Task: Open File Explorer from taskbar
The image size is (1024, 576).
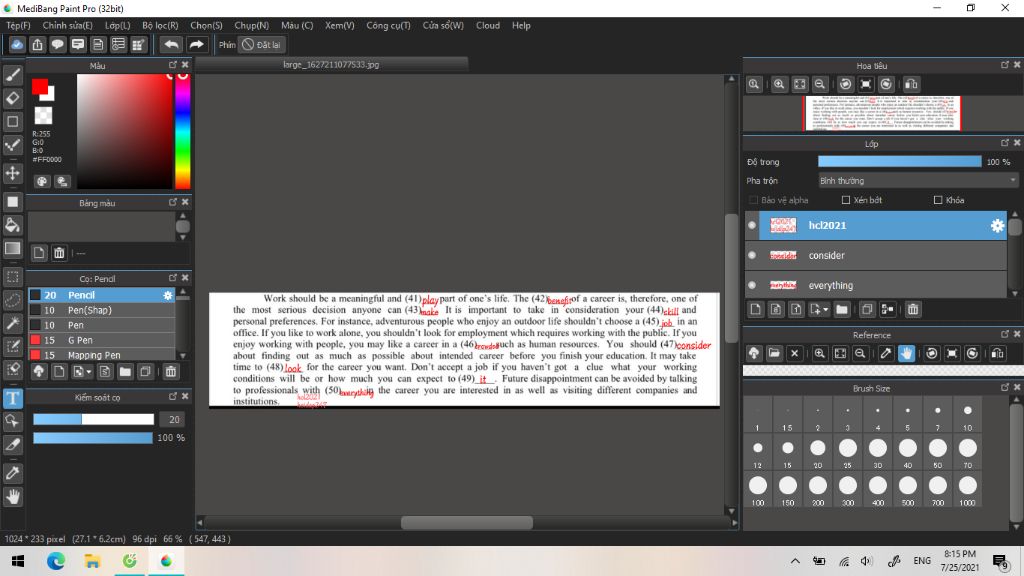Action: 92,561
